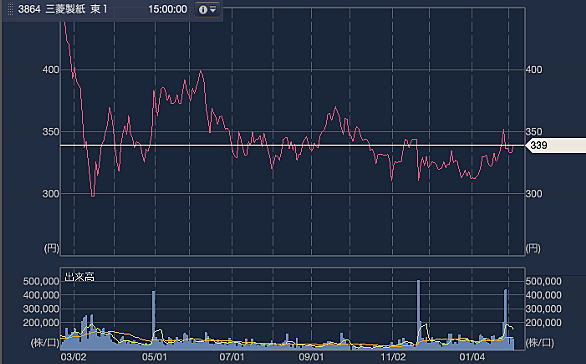
Task: Click the (株/口) unit label on right volume axis
Action: (540, 343)
